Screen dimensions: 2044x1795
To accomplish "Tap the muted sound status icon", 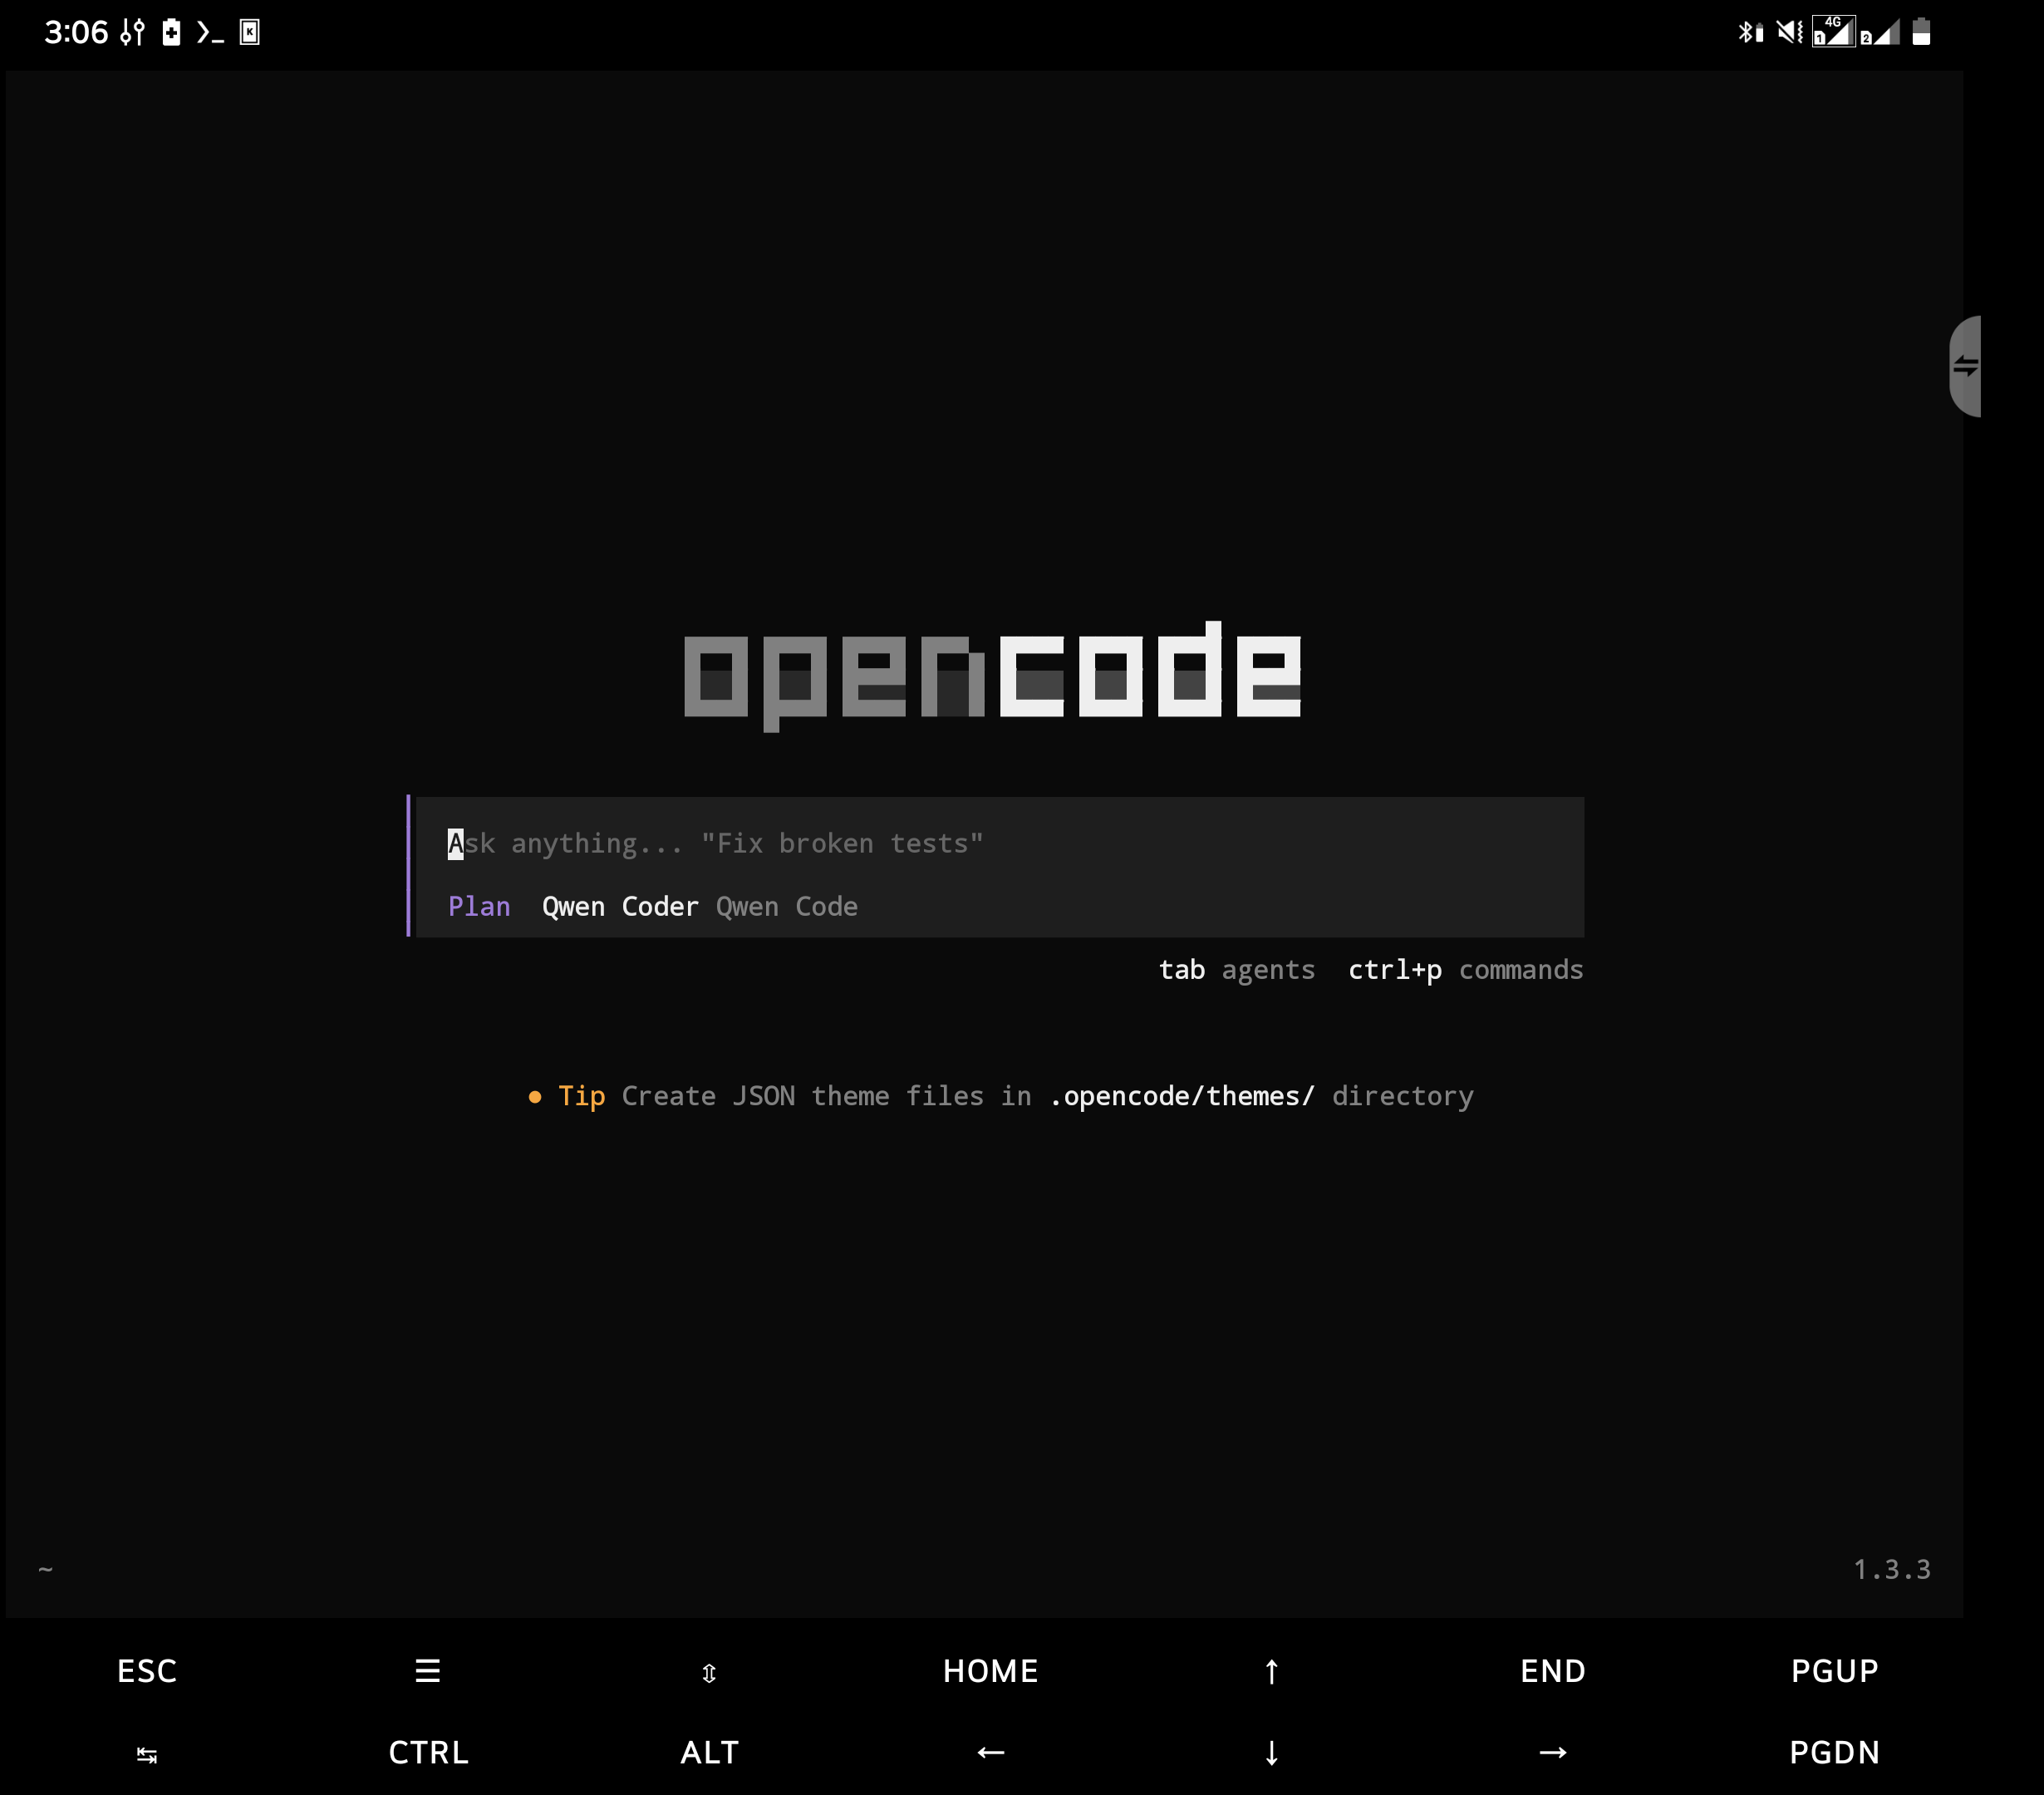I will tap(1790, 32).
